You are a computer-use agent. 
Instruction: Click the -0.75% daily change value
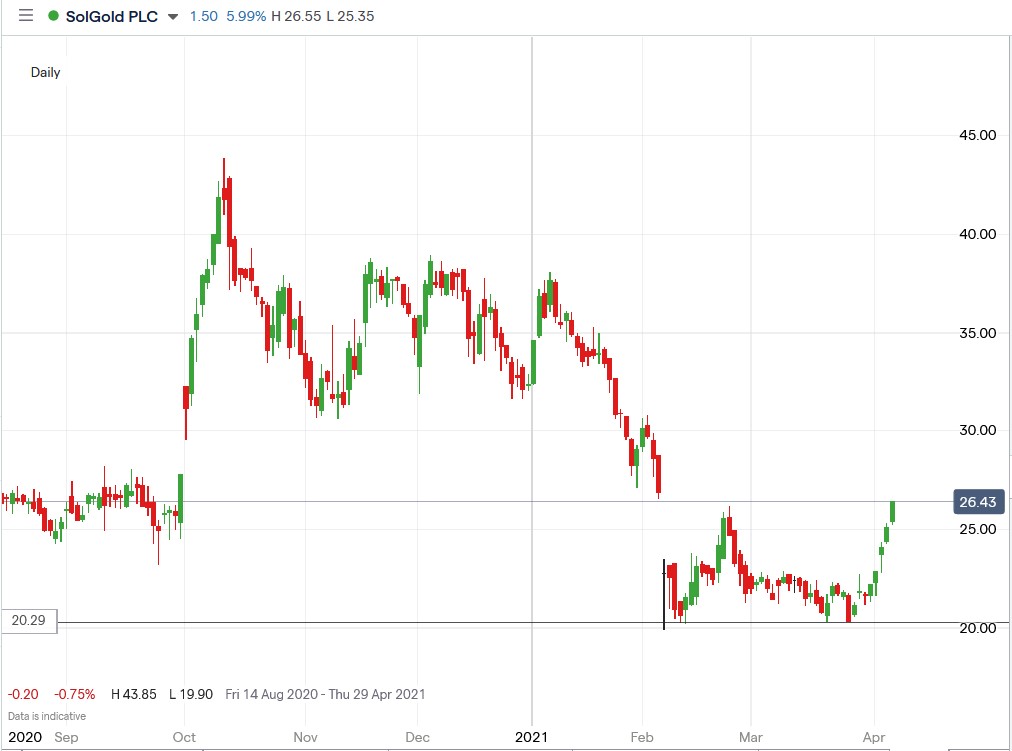pos(73,694)
